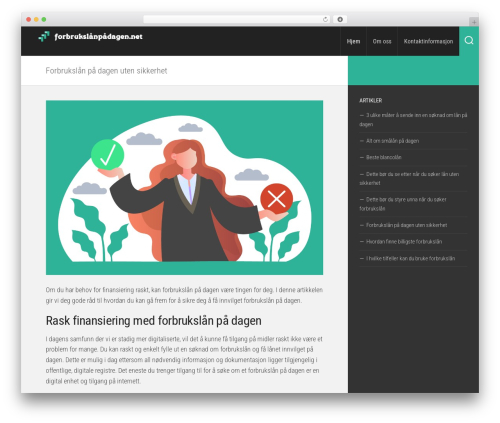The image size is (500, 423).
Task: Open the Hjem menu item
Action: (x=353, y=41)
